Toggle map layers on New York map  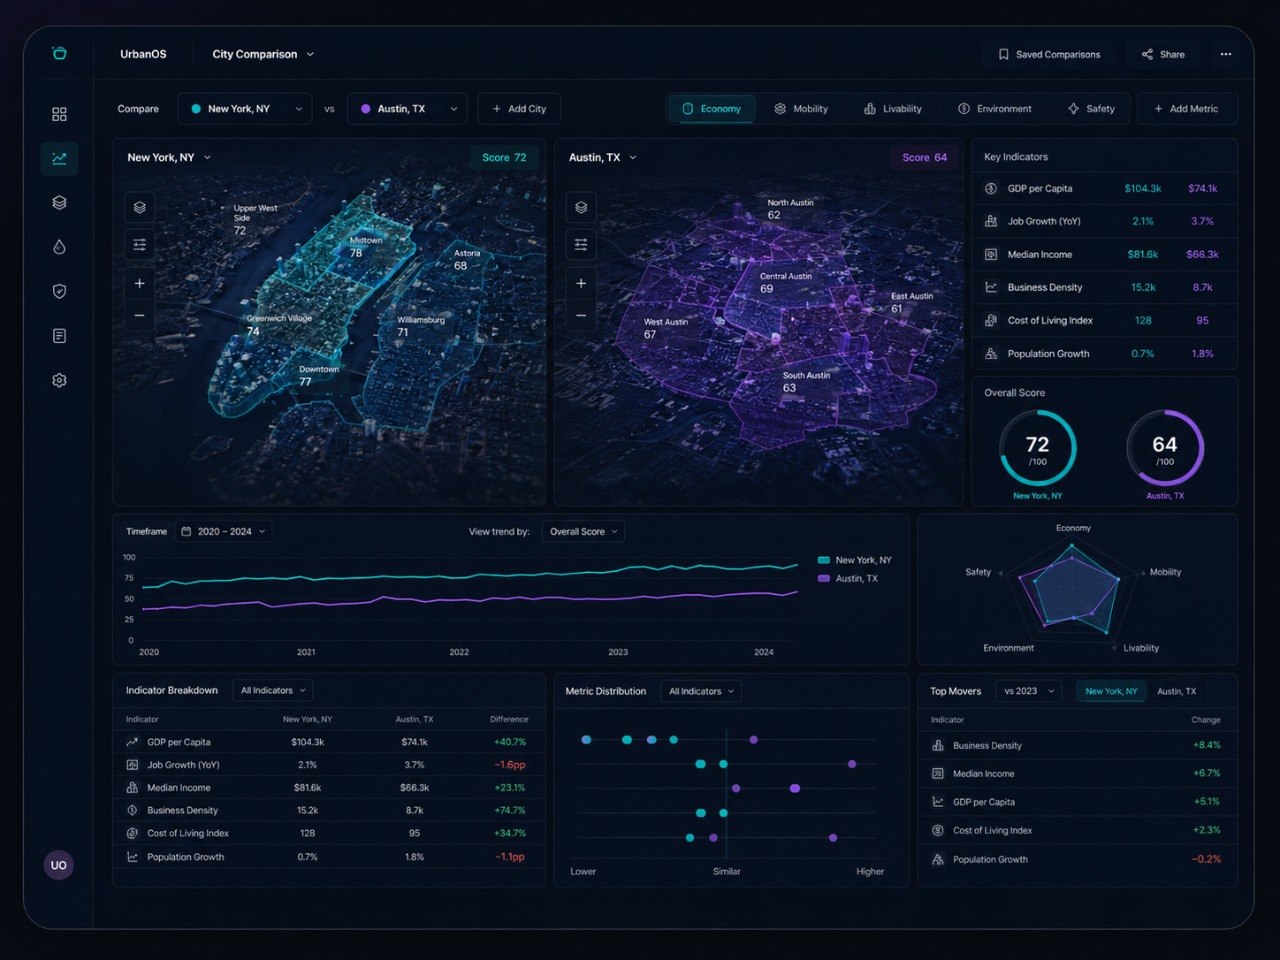[139, 207]
